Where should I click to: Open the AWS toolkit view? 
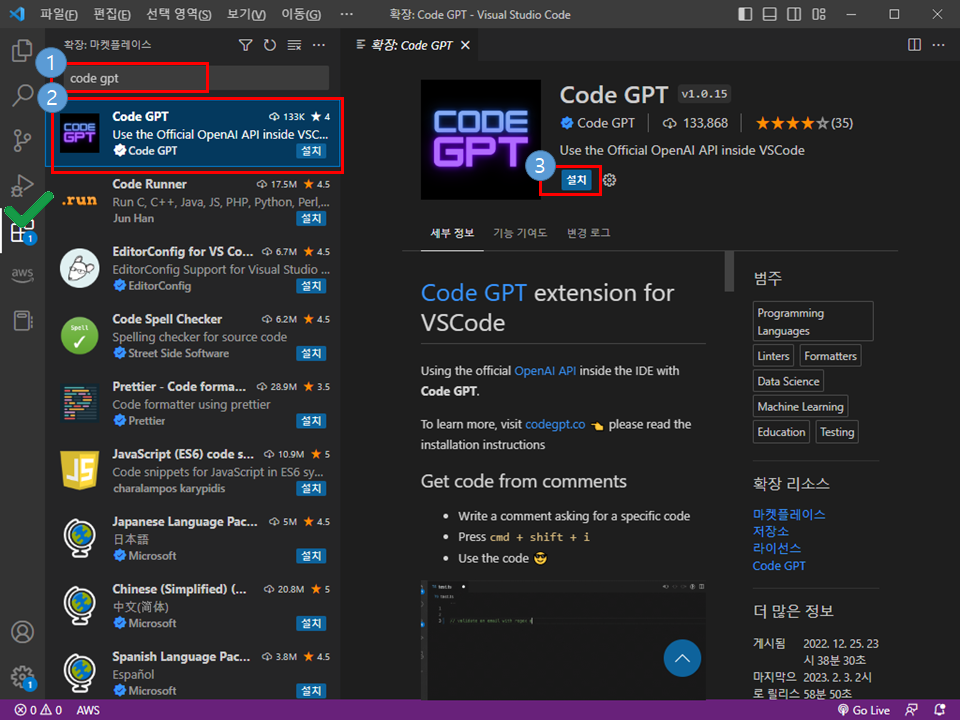[22, 274]
